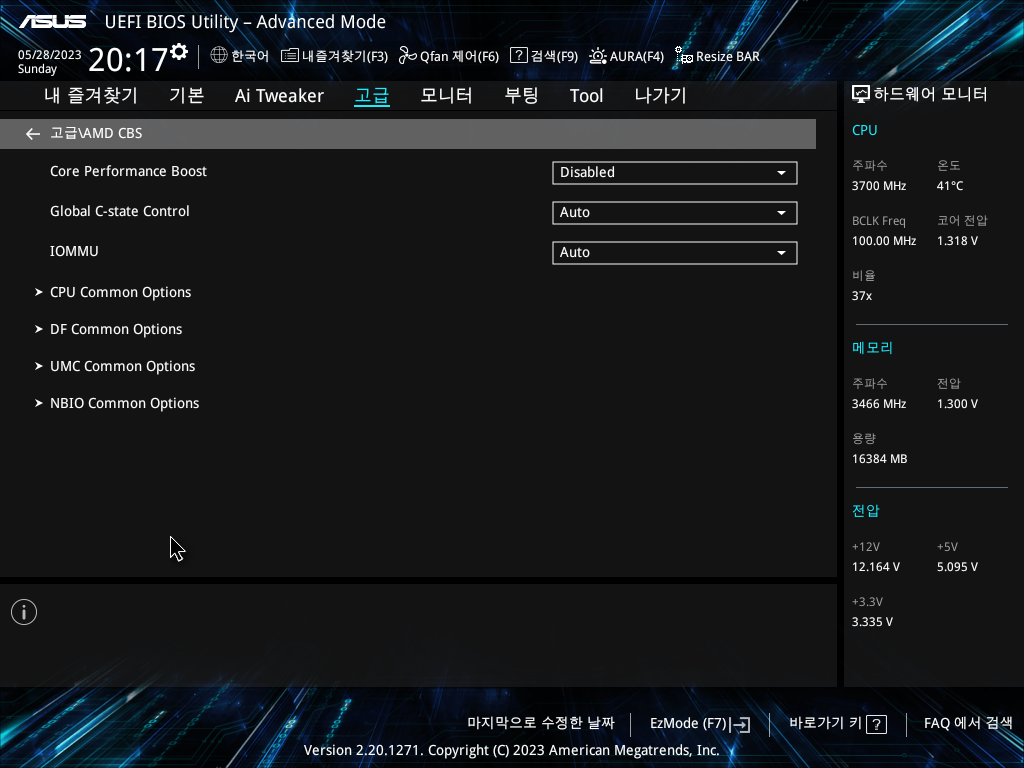Image resolution: width=1024 pixels, height=768 pixels.
Task: Click CPU temperature value 41°C
Action: click(x=950, y=186)
